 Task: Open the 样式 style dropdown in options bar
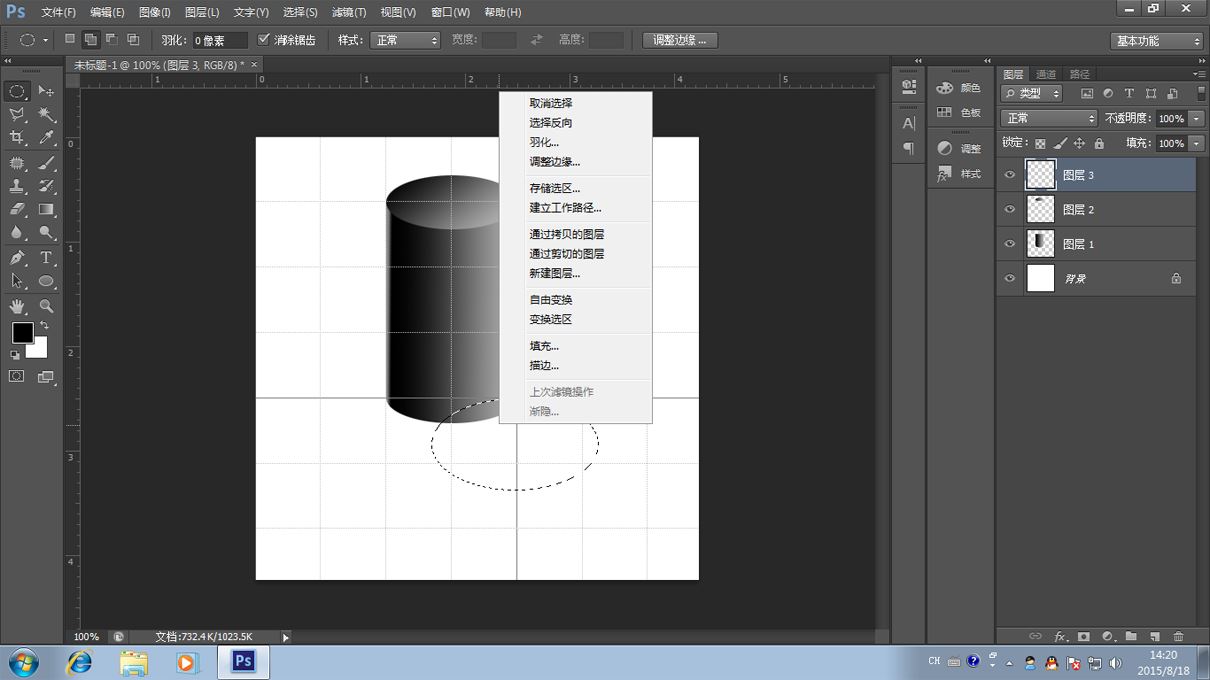pyautogui.click(x=405, y=40)
